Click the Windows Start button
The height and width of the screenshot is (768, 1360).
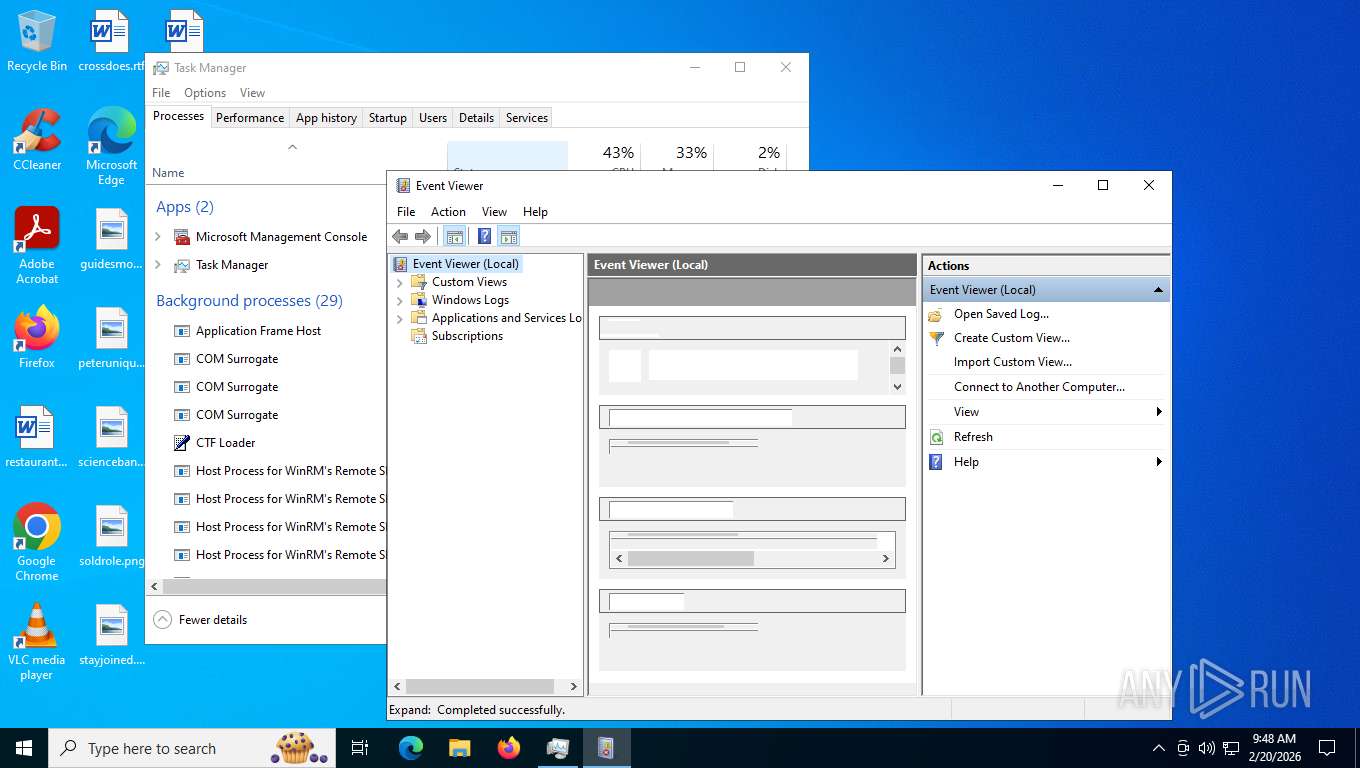tap(24, 748)
